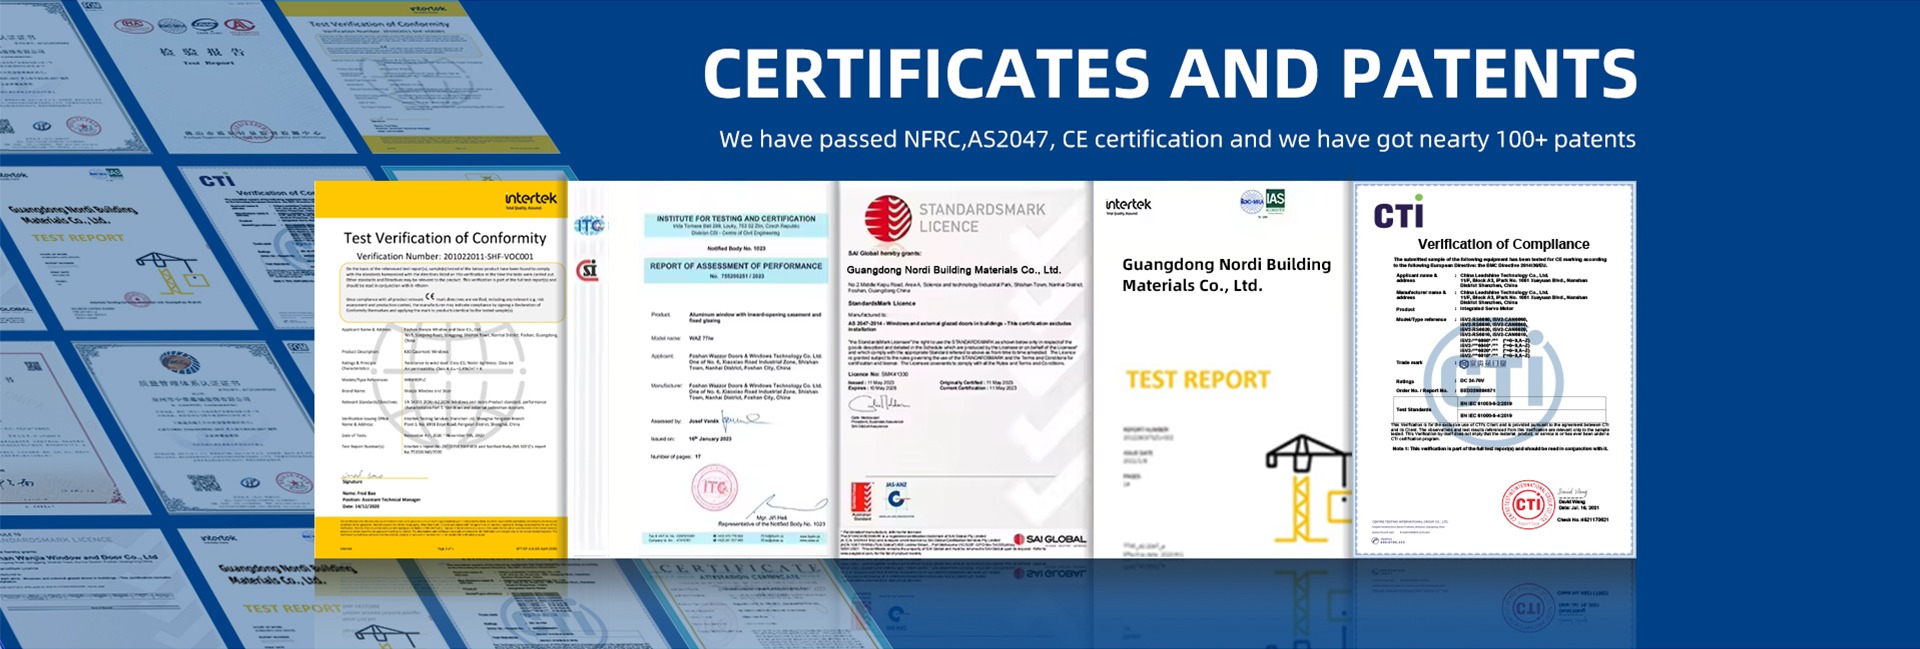Click the red CTI round stamp on the compliance certificate
1920x649 pixels.
tap(1527, 504)
